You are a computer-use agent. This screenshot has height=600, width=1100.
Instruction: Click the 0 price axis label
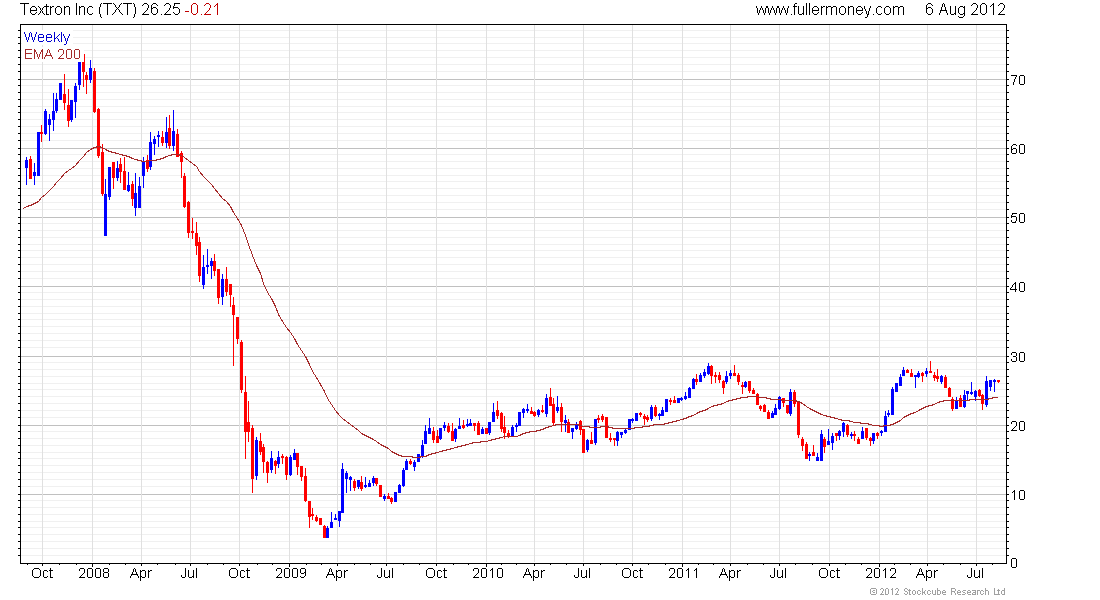[x=1014, y=563]
